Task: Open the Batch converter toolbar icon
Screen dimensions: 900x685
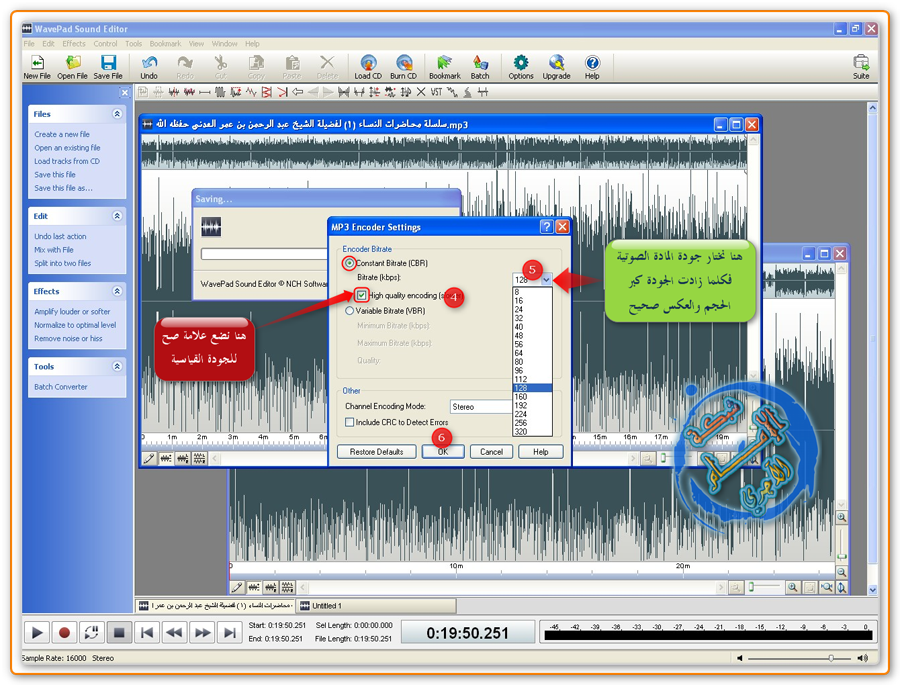Action: coord(480,64)
